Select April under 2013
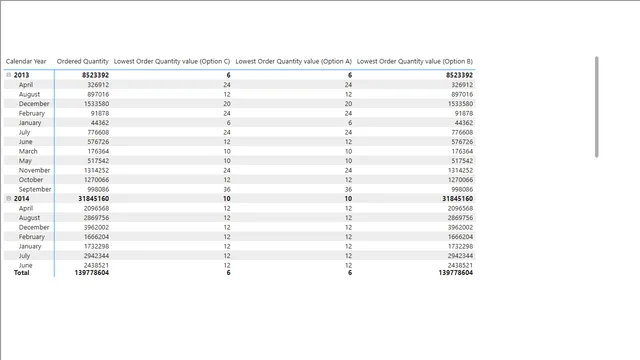The width and height of the screenshot is (640, 360). point(26,84)
